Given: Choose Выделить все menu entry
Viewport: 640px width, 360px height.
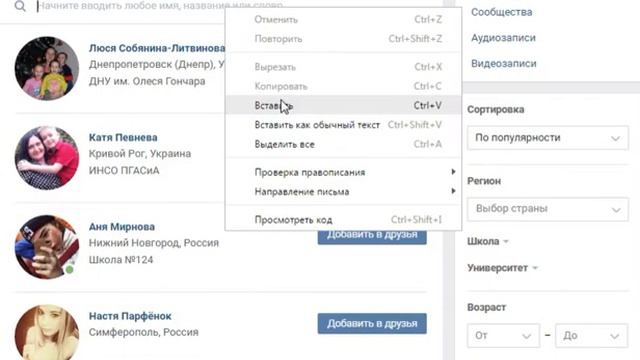Looking at the screenshot, I should [343, 144].
